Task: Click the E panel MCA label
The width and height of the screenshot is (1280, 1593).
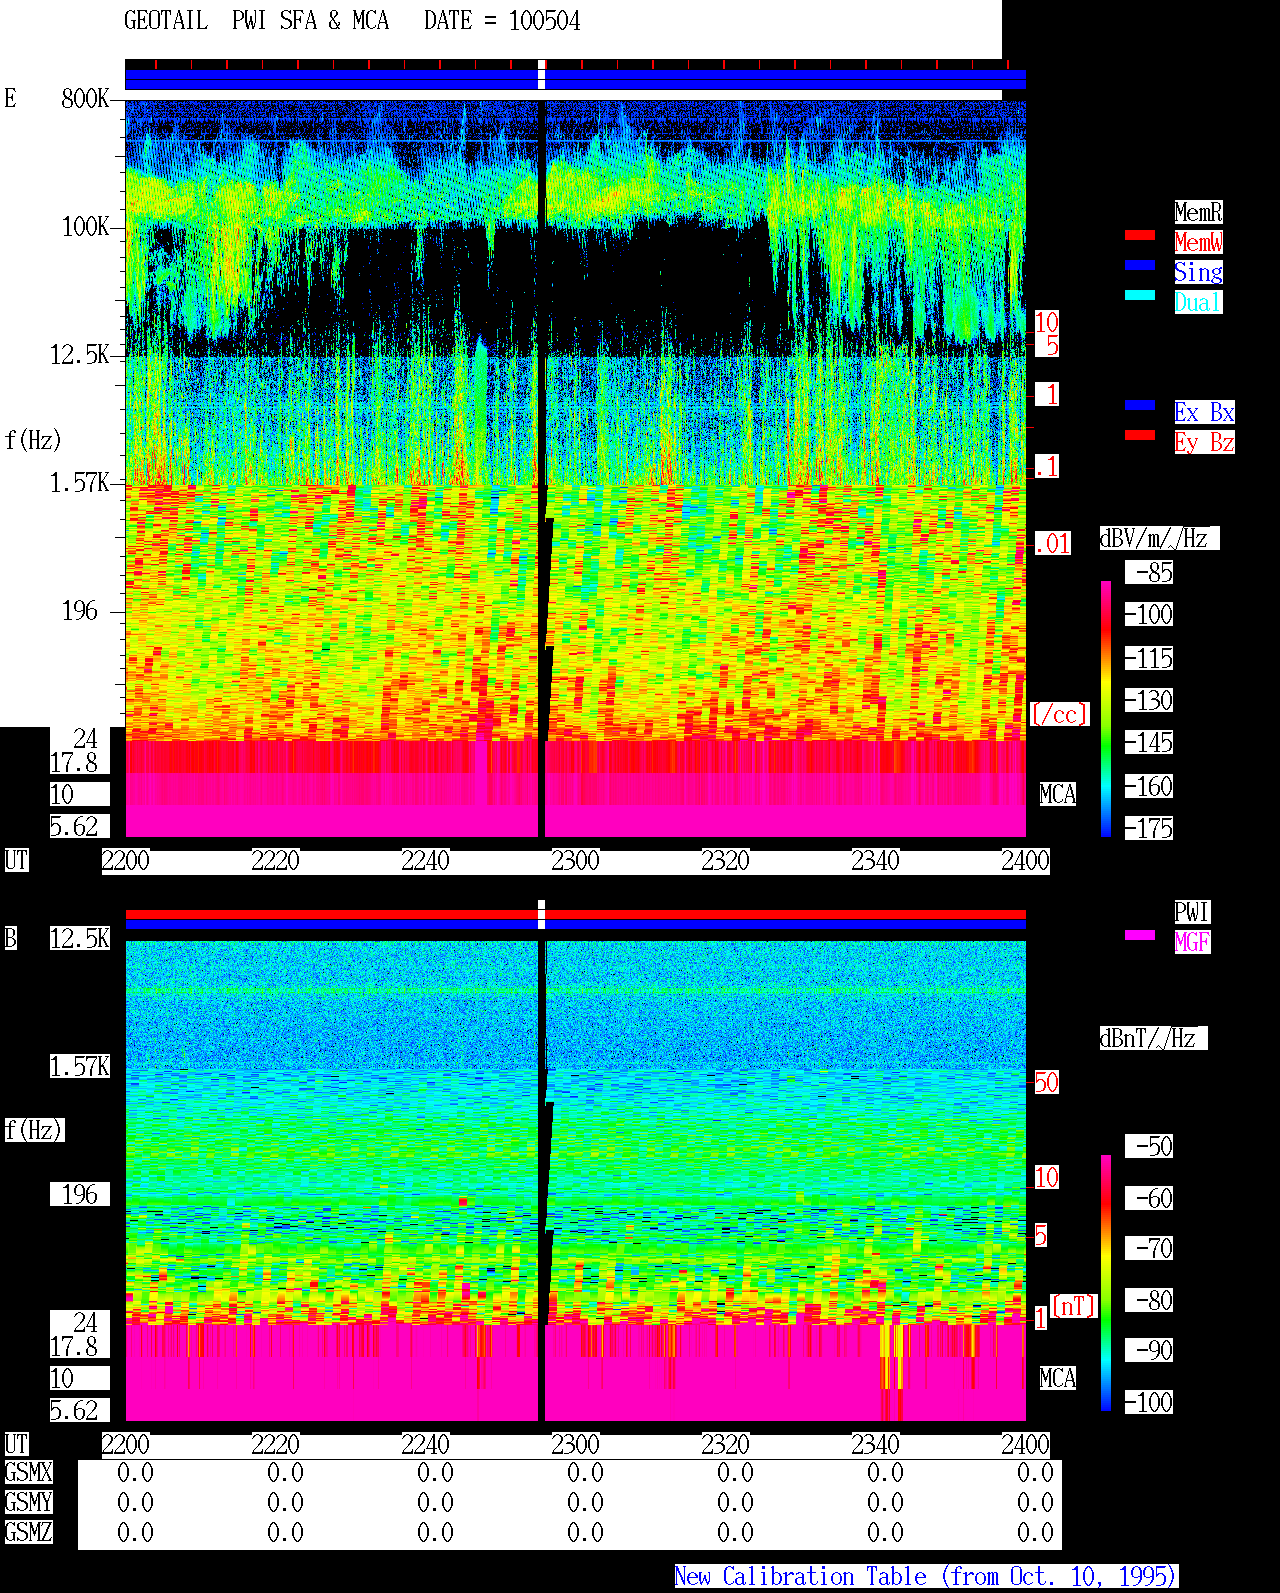Action: [1058, 795]
